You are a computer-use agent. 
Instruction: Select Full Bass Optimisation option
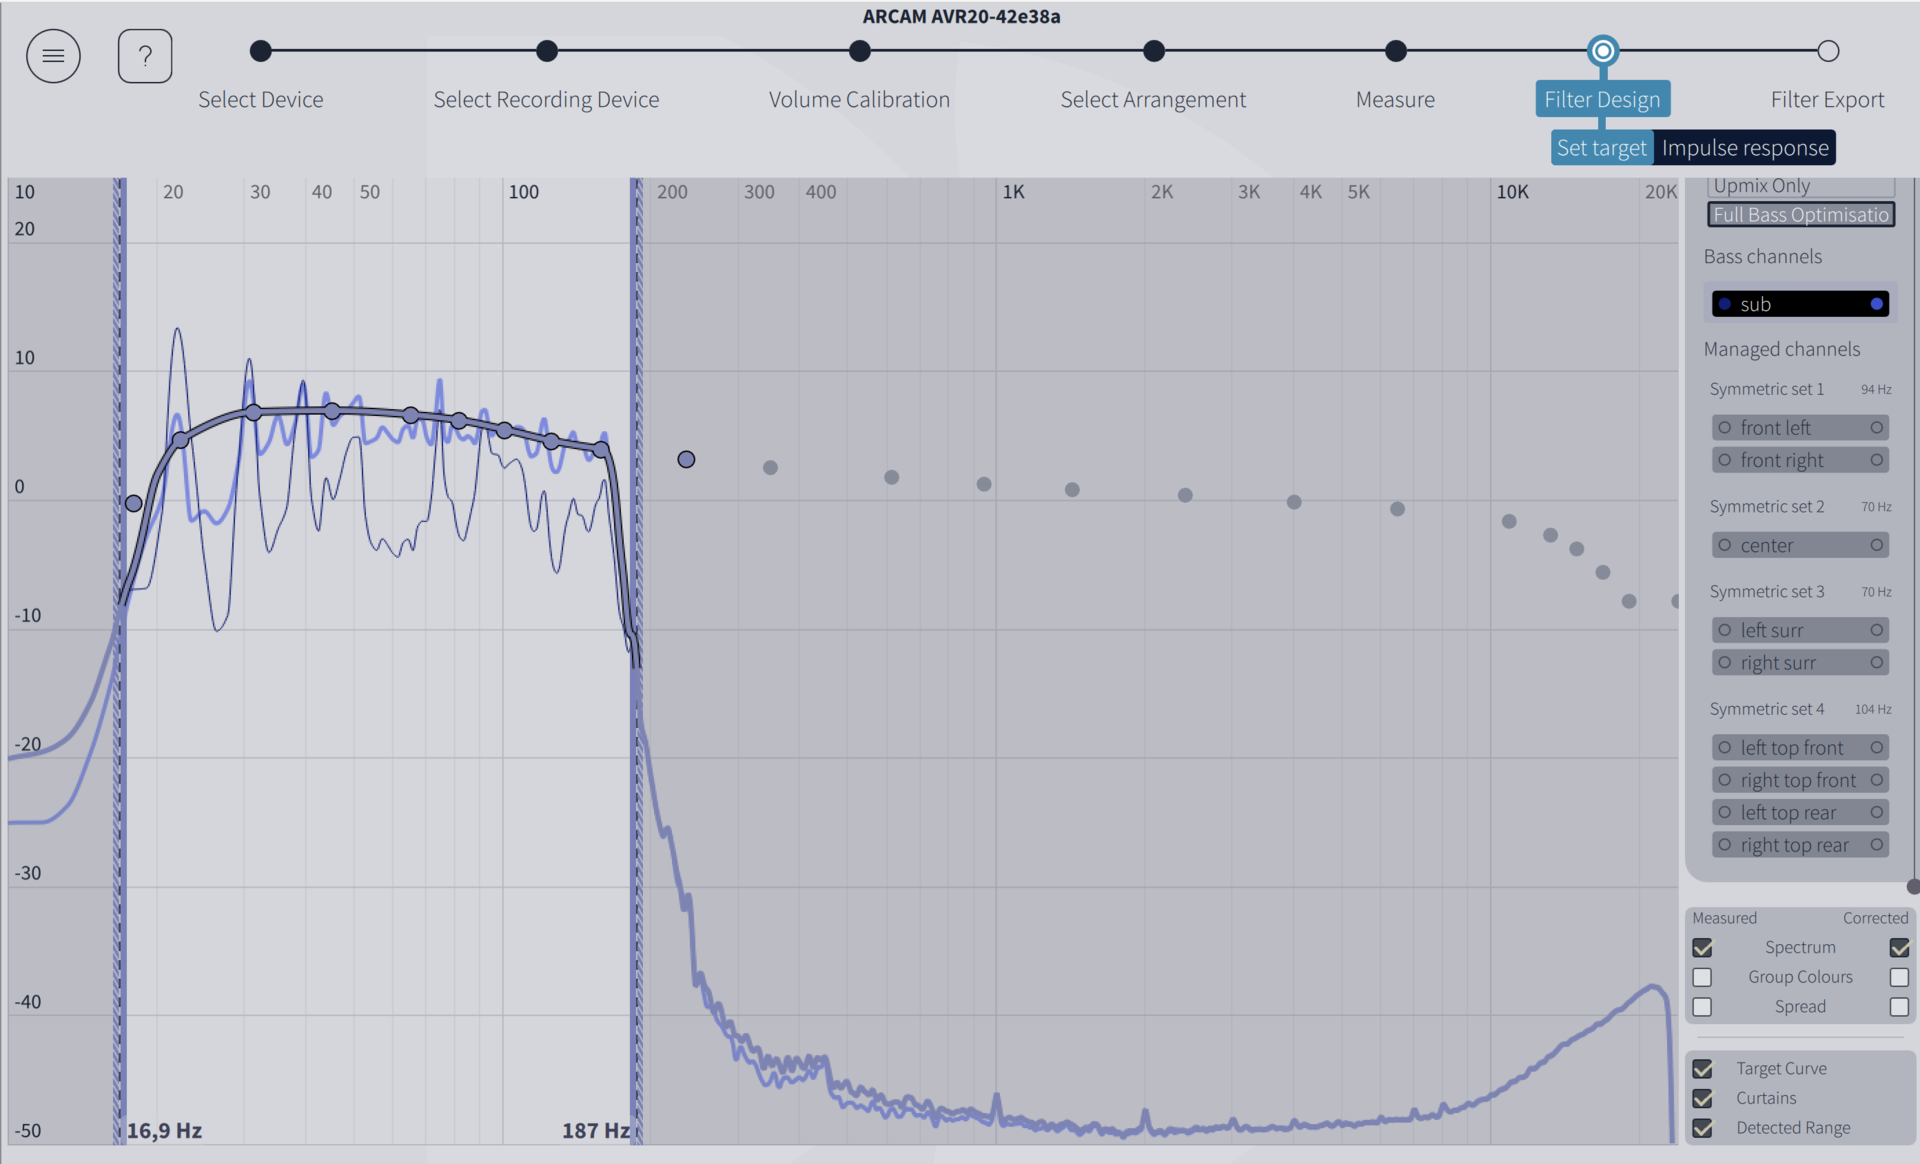click(x=1800, y=215)
